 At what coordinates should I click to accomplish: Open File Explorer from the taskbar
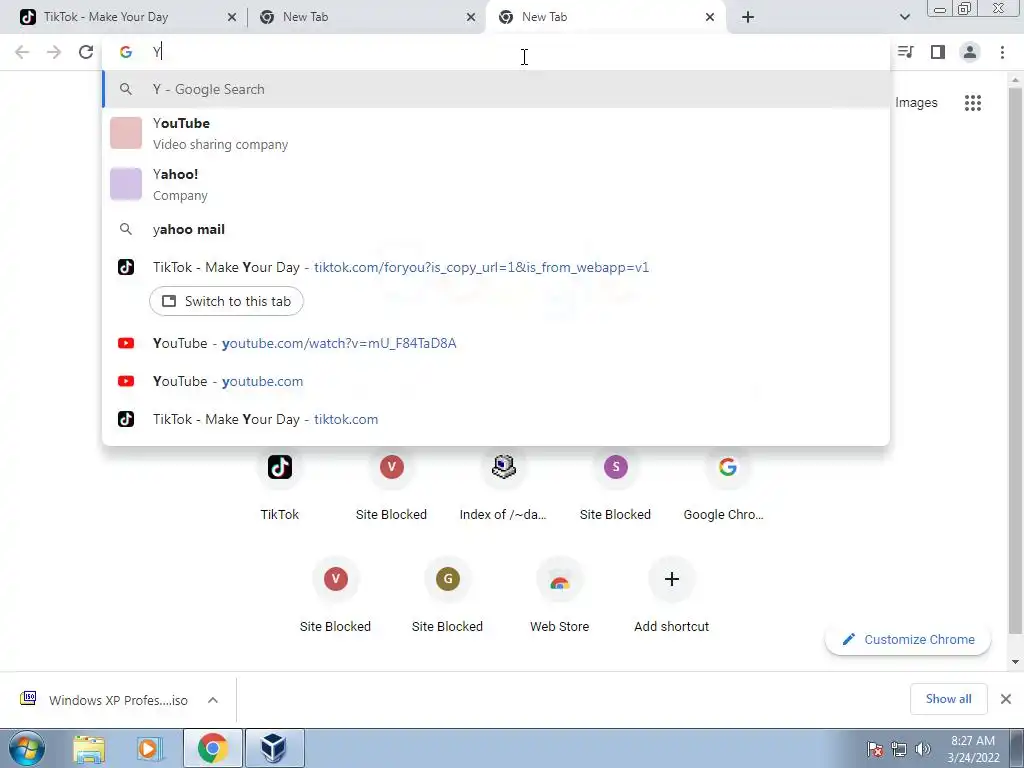click(x=89, y=748)
